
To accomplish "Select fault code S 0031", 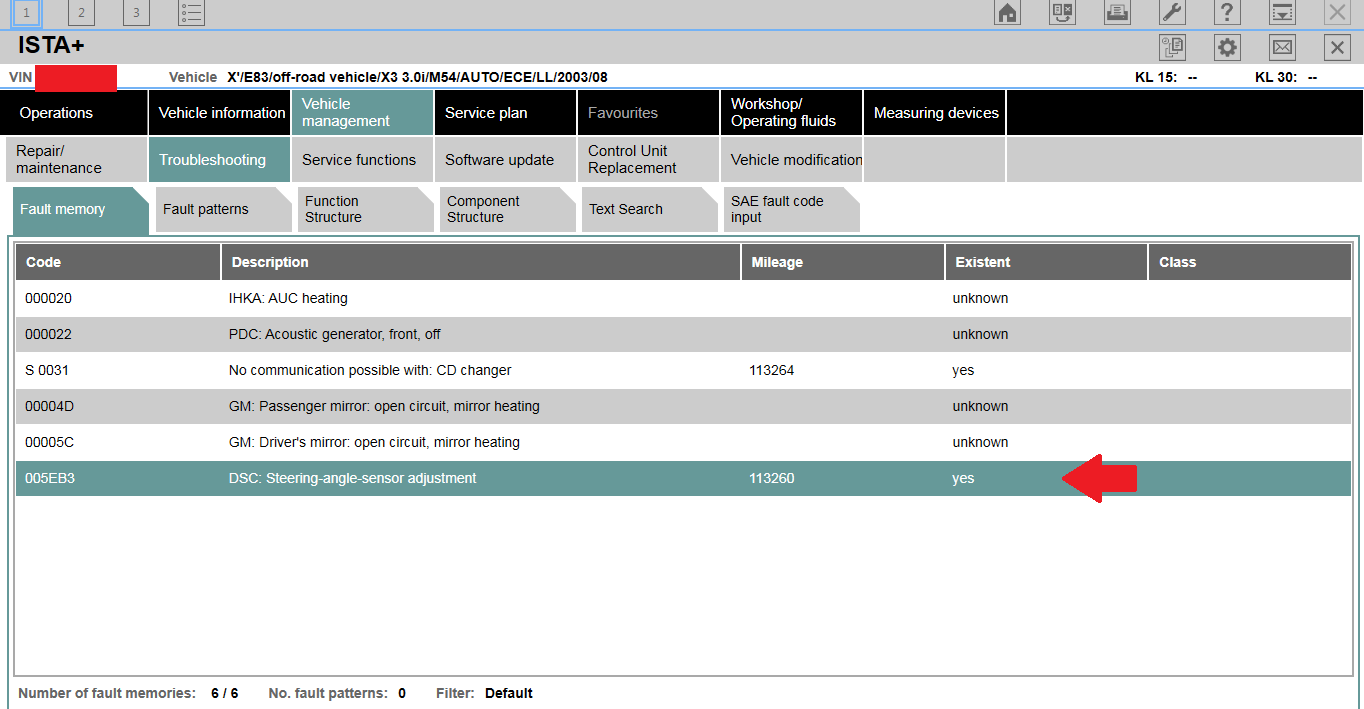I will (x=47, y=371).
